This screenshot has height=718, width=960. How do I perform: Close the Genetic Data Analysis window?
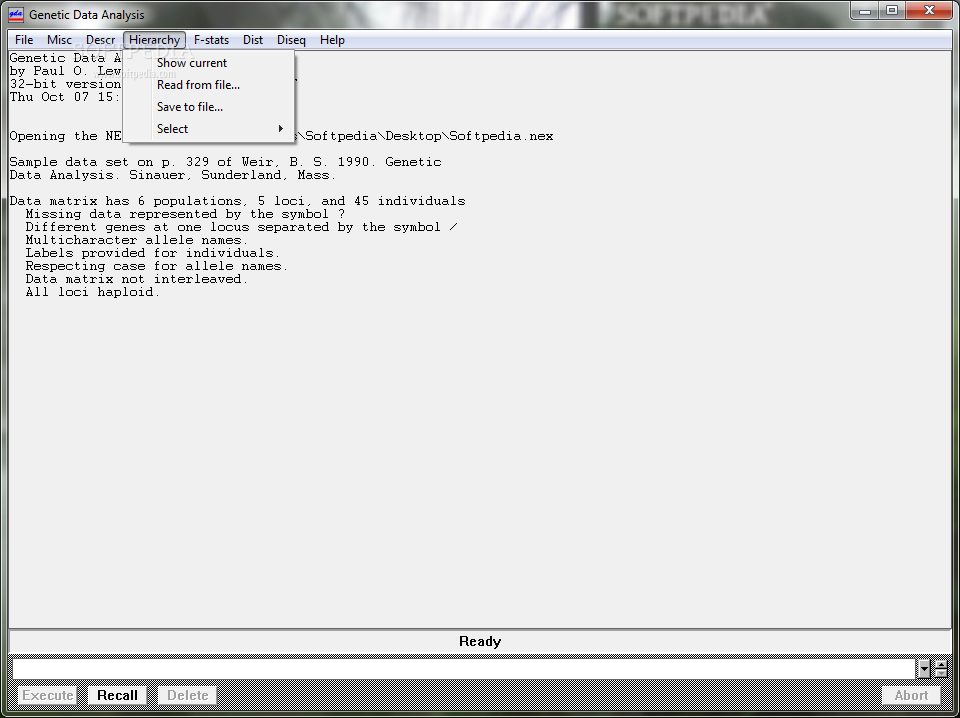[929, 10]
